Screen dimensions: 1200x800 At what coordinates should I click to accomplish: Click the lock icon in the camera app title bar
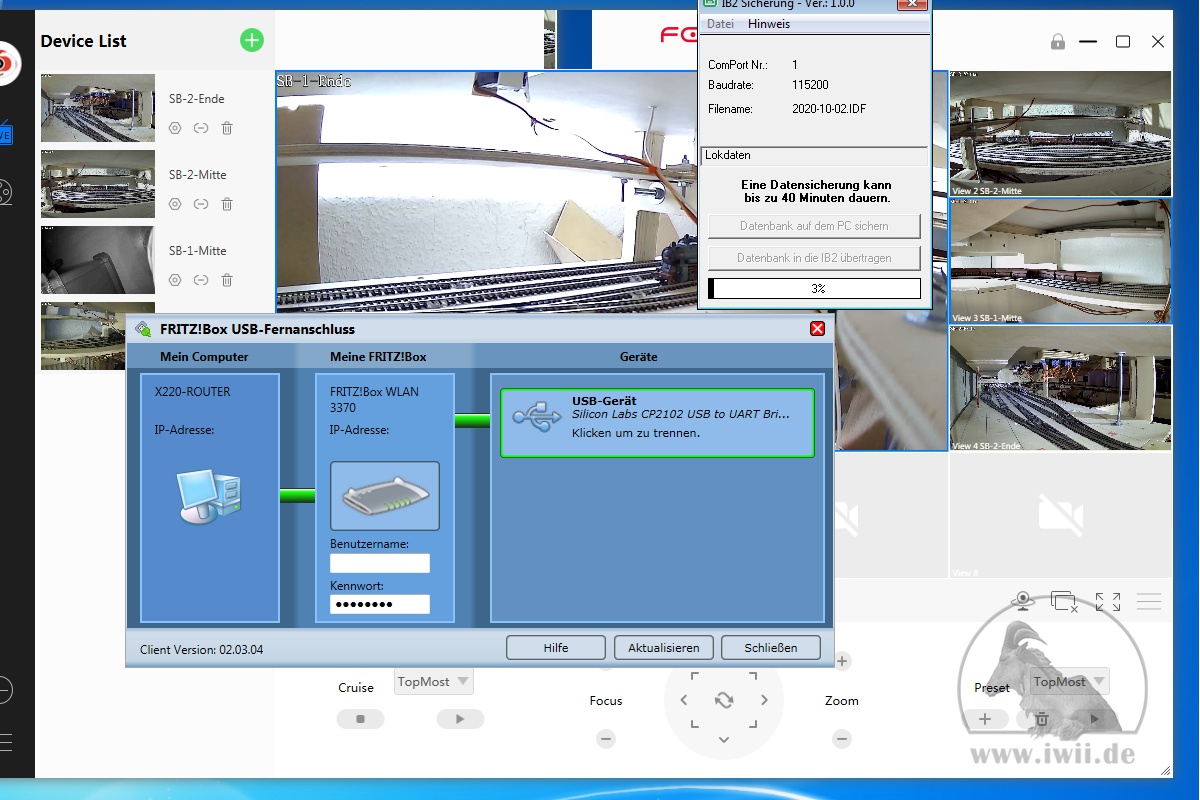[1058, 42]
